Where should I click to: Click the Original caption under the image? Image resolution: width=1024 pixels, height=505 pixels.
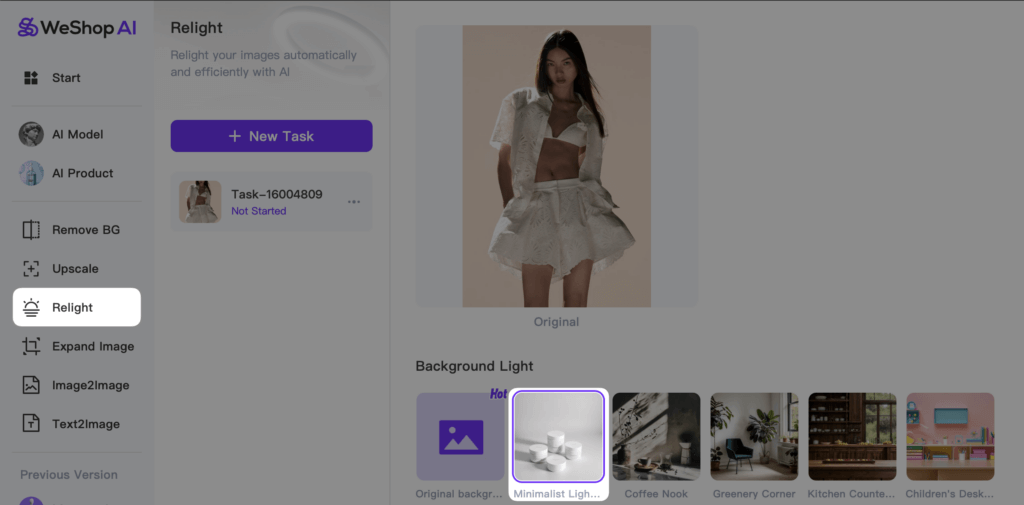(x=556, y=322)
